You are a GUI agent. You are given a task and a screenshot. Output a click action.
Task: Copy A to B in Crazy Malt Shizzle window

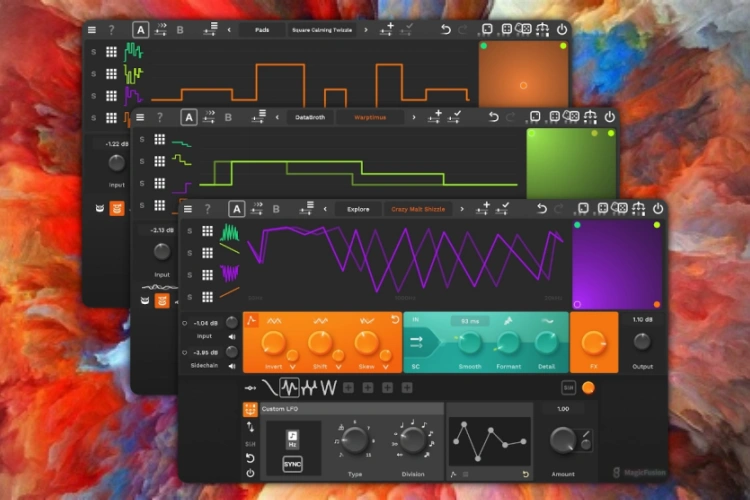(257, 209)
